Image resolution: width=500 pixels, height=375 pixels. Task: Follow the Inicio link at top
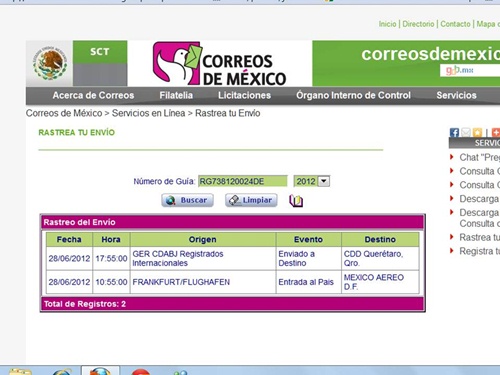(x=387, y=24)
